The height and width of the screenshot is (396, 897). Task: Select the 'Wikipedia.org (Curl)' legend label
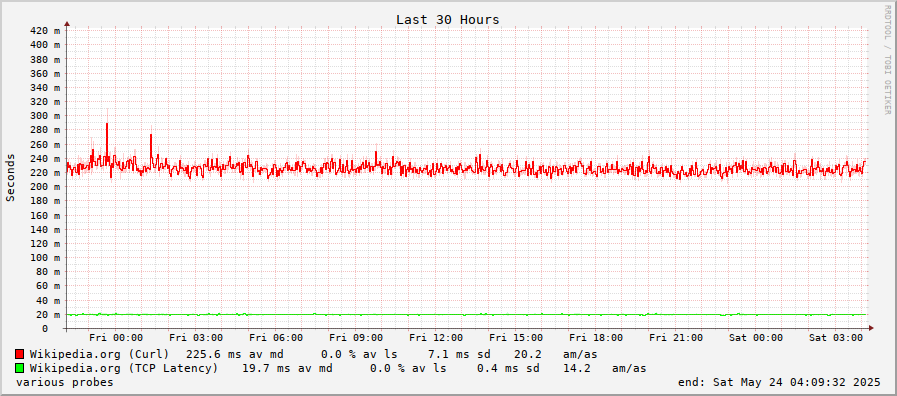(100, 354)
